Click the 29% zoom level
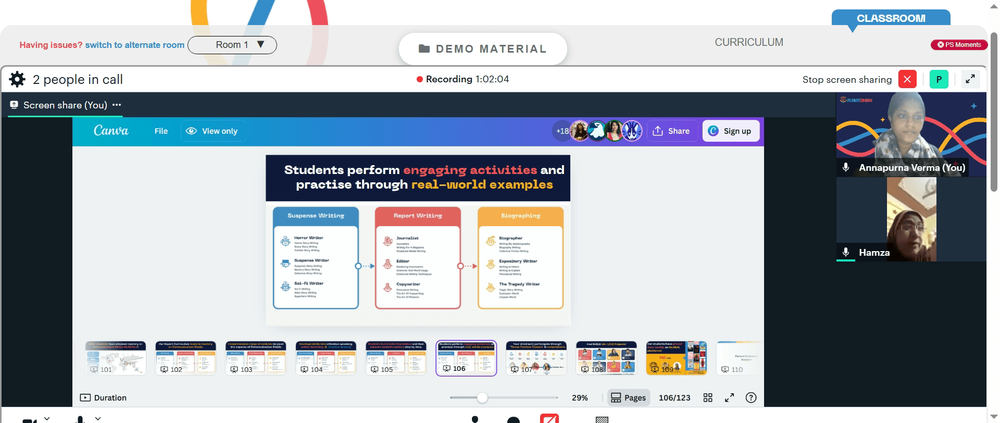1000x423 pixels. [580, 397]
